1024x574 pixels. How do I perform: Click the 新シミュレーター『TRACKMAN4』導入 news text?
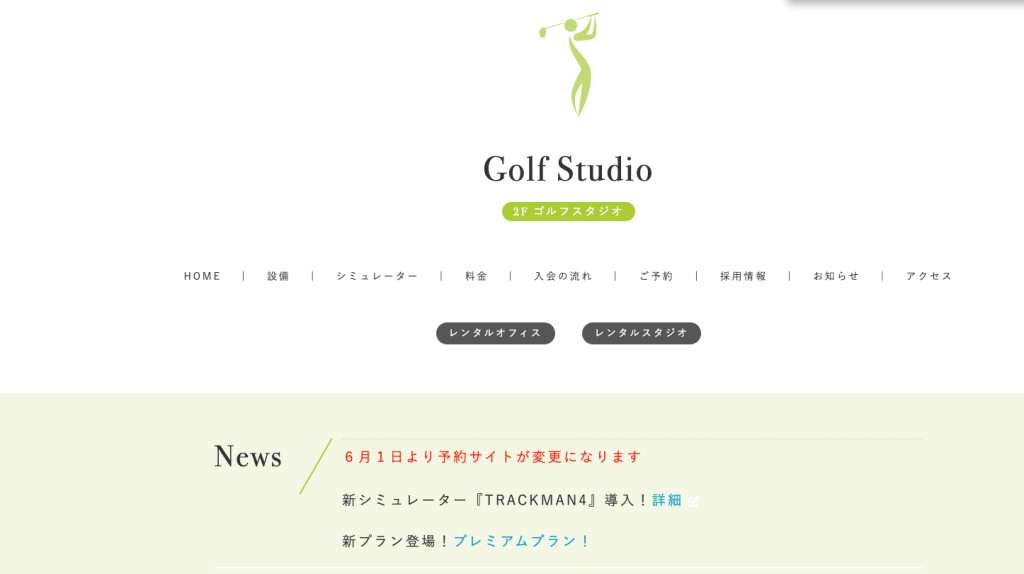(495, 500)
